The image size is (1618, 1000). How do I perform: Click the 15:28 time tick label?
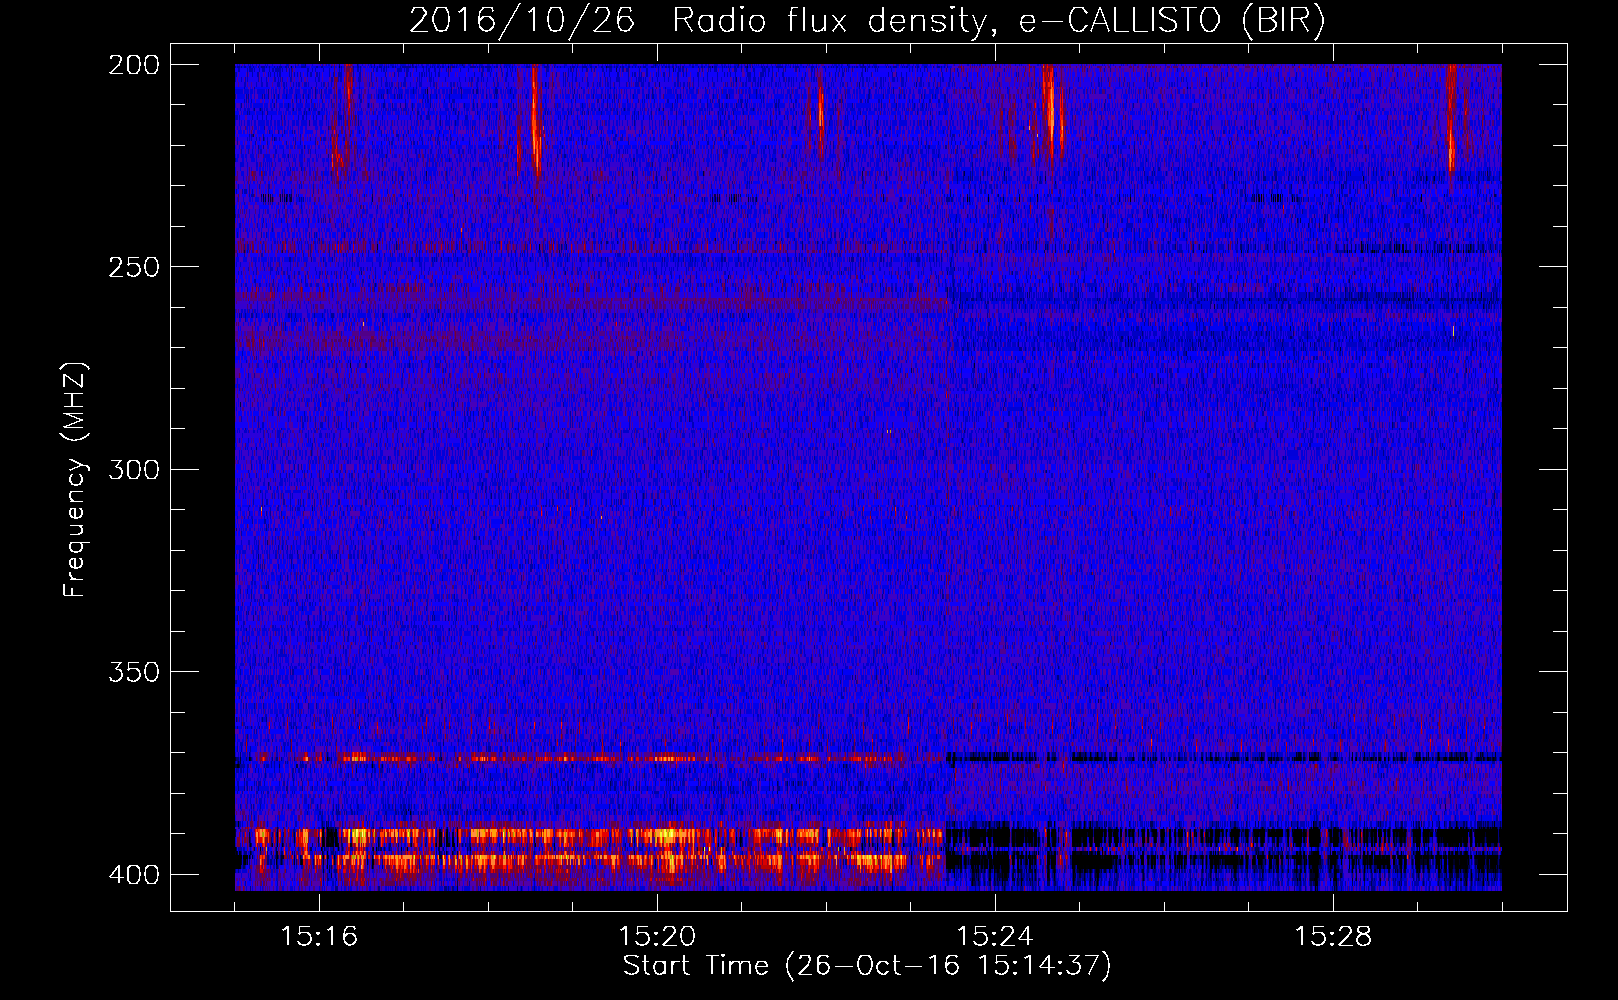1333,937
